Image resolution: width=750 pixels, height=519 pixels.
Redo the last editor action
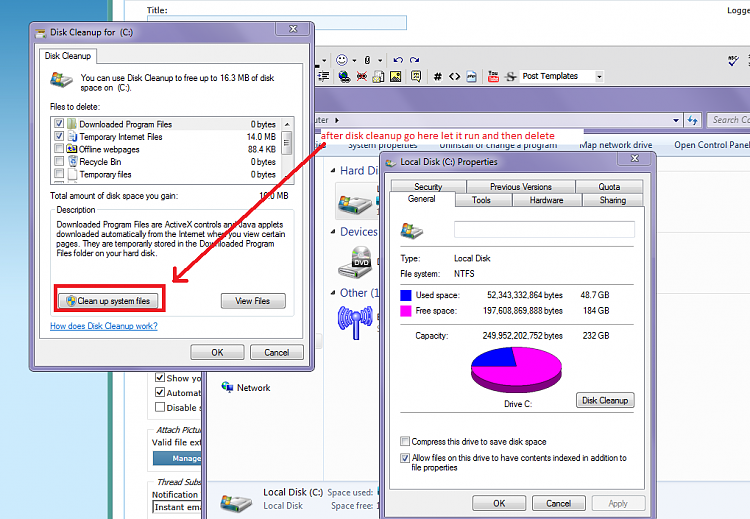tap(415, 60)
